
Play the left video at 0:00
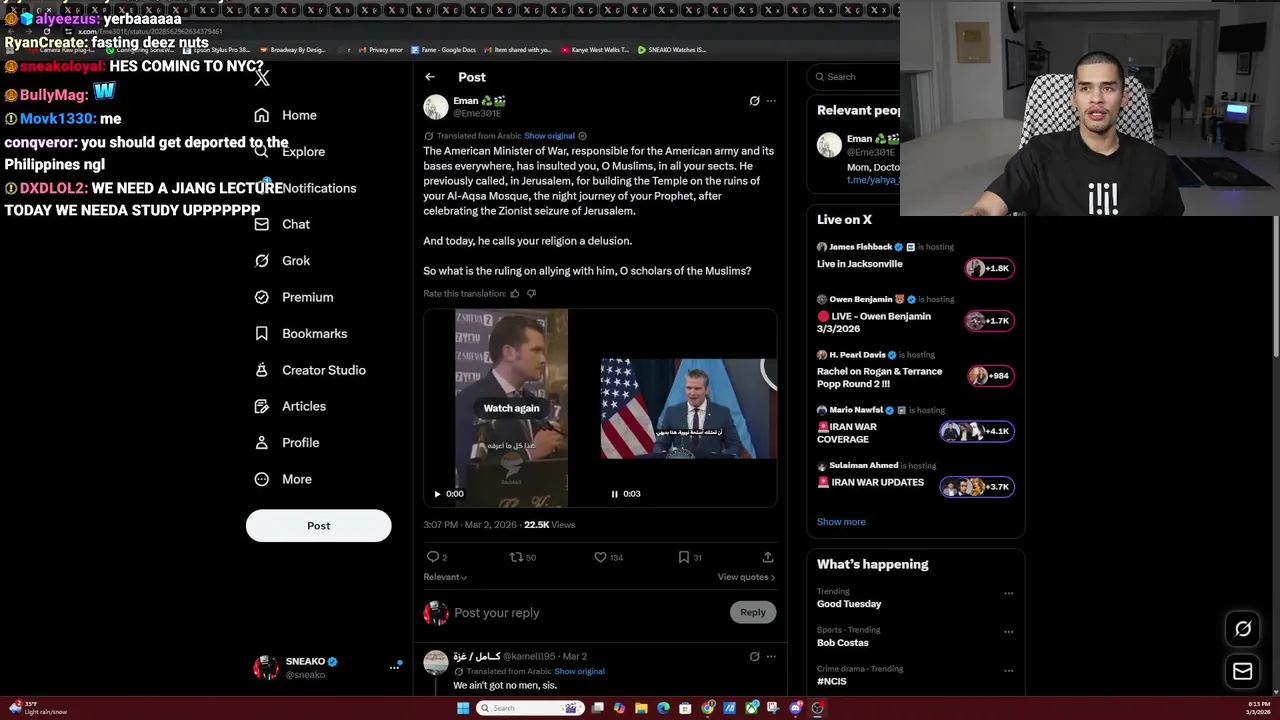437,494
